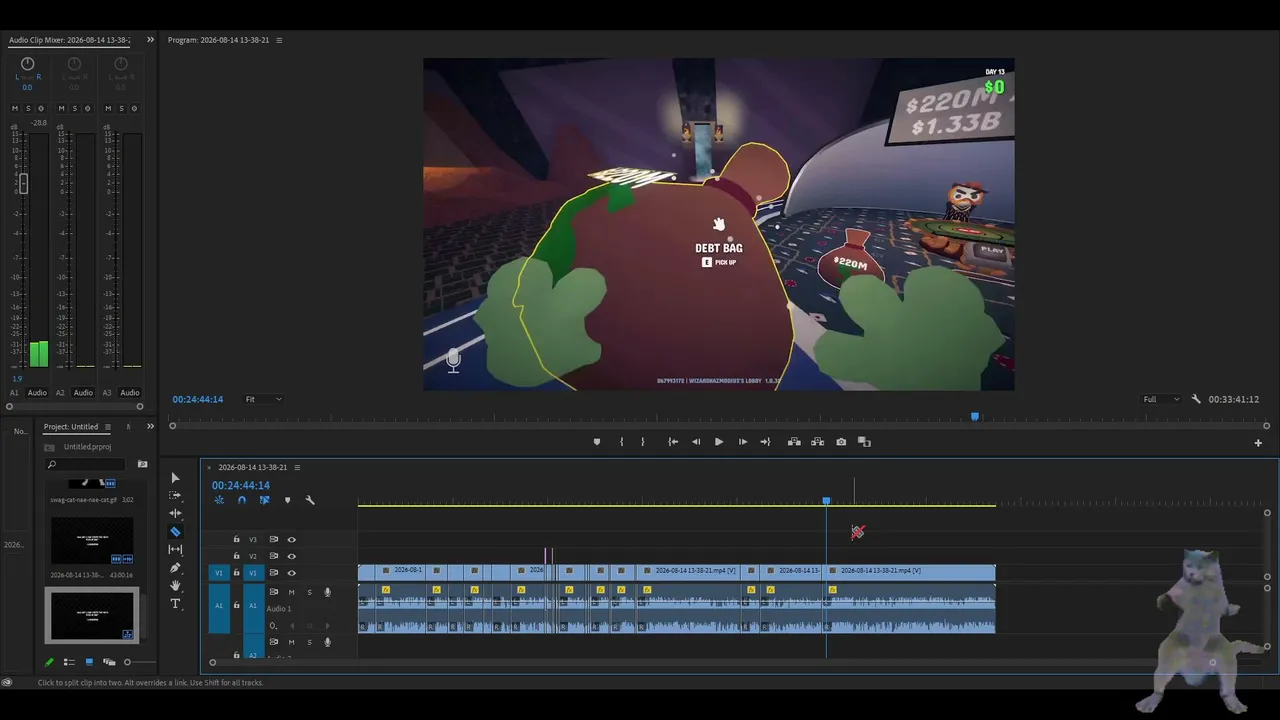Toggle project writable pencil icon
Screen dimensions: 1280x720
tap(49, 662)
